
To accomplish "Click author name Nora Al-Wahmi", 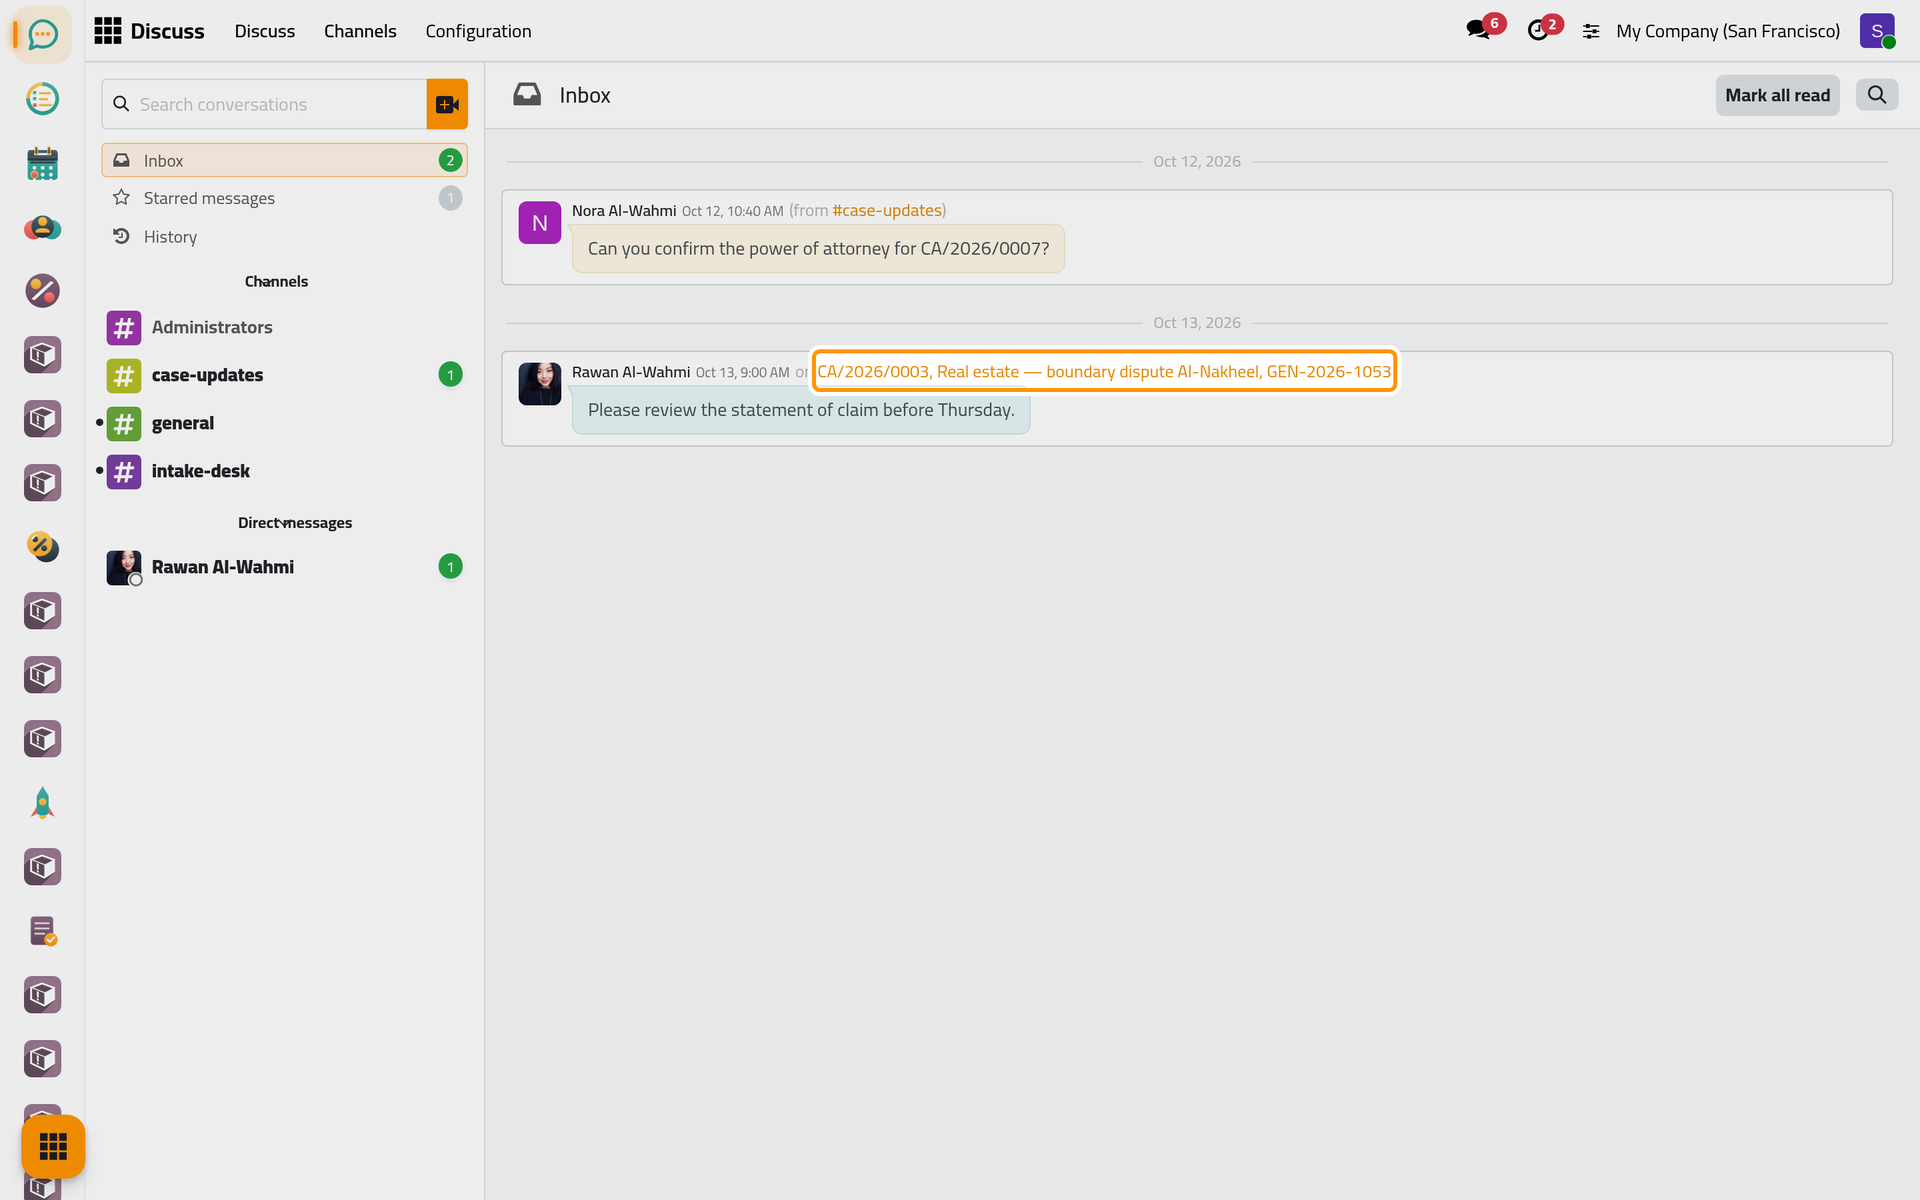I will (624, 211).
